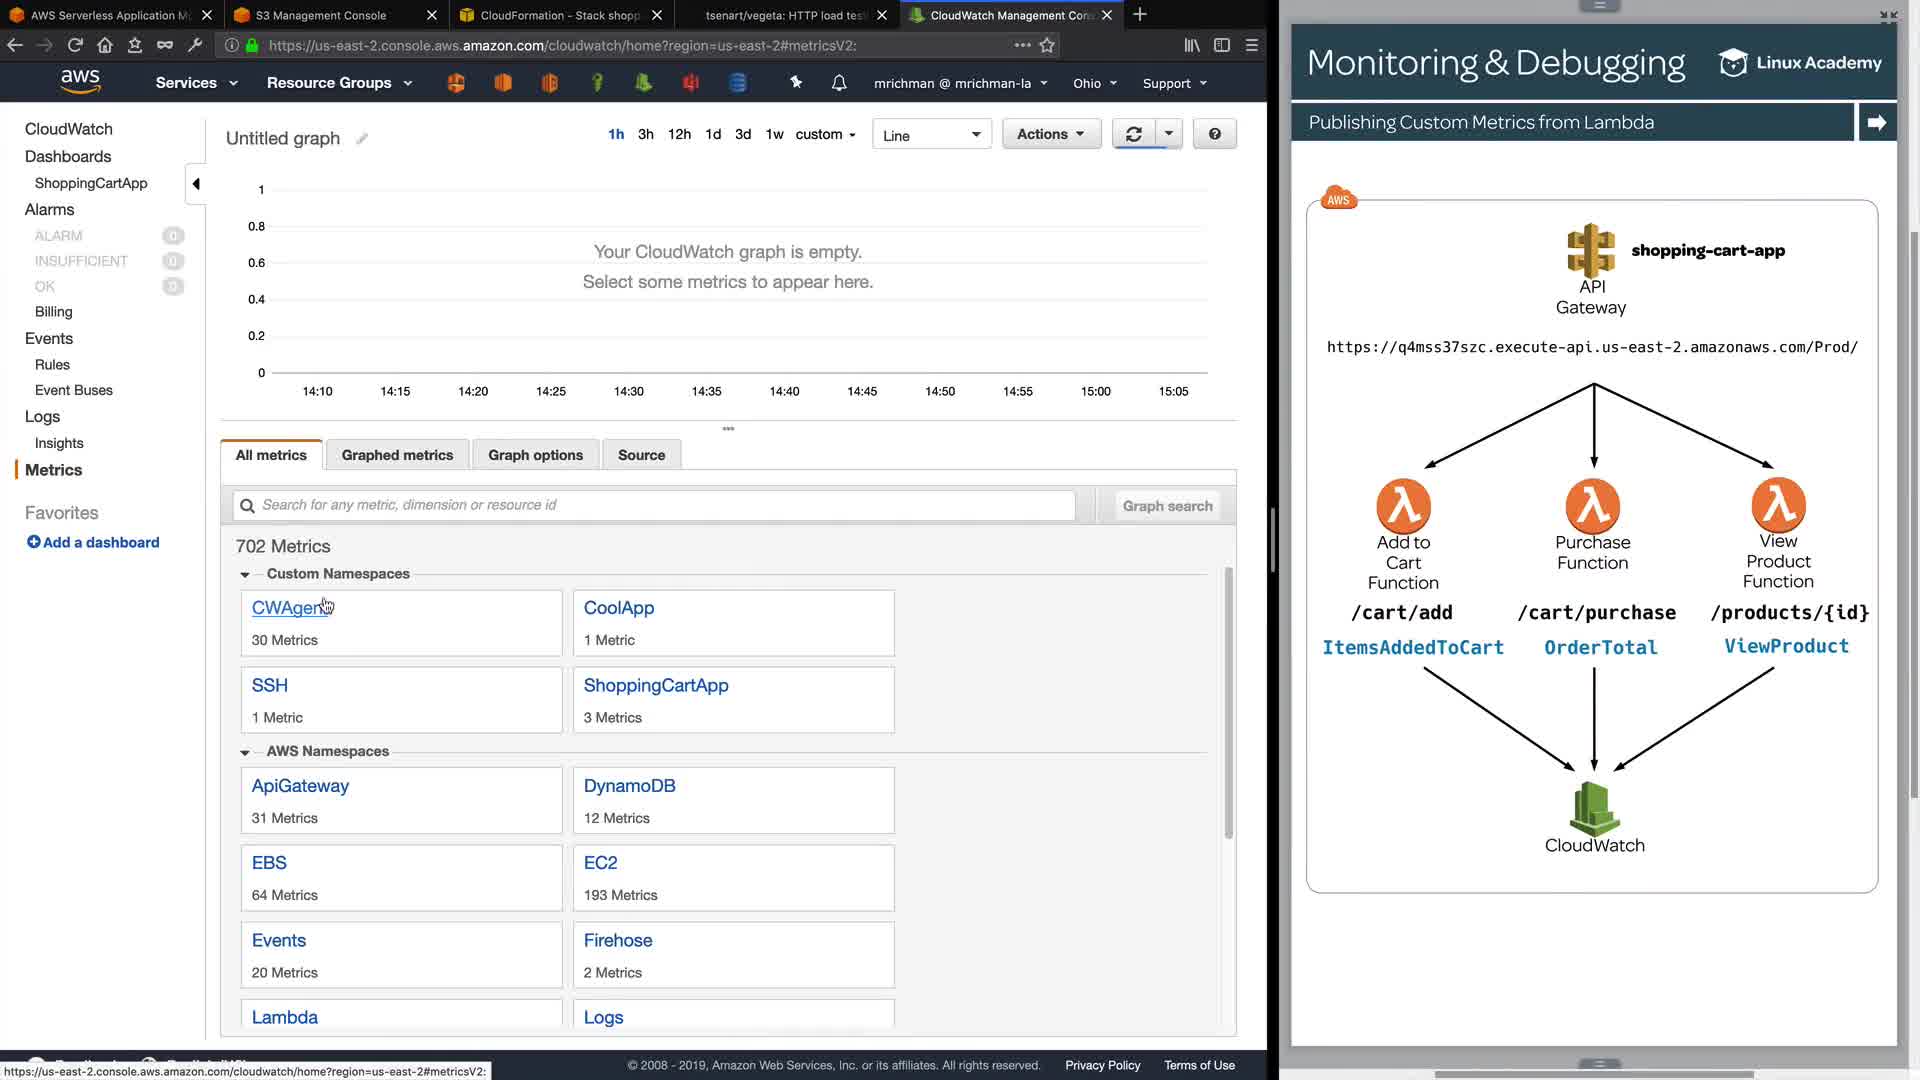This screenshot has height=1080, width=1920.
Task: Select the 1w time range
Action: (x=774, y=134)
